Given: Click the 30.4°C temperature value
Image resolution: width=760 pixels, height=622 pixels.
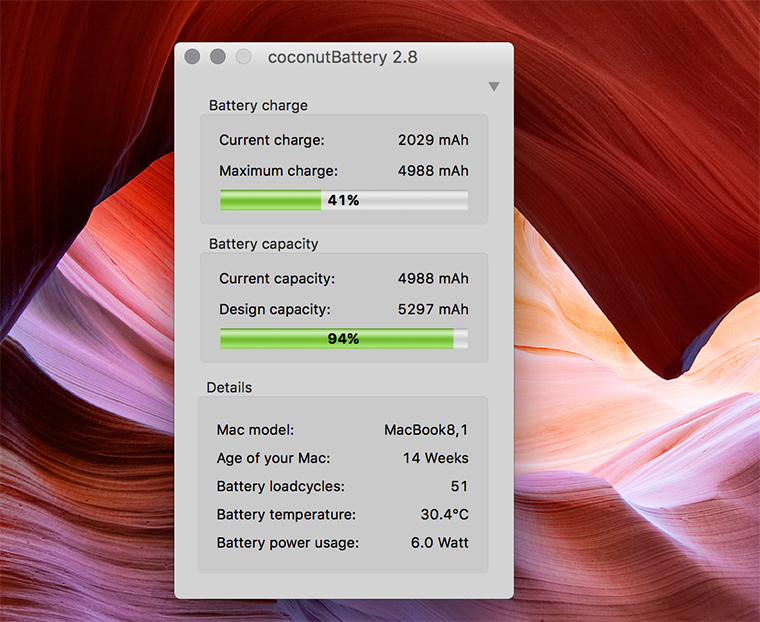Looking at the screenshot, I should point(444,514).
